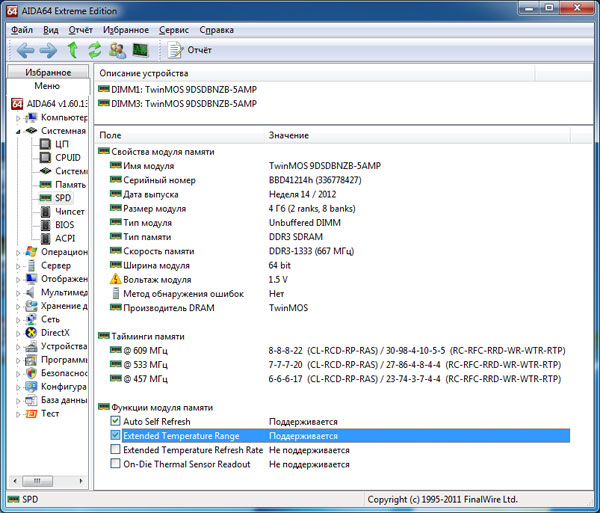Click the Значение column header
Viewport: 600px width, 513px height.
pyautogui.click(x=417, y=135)
